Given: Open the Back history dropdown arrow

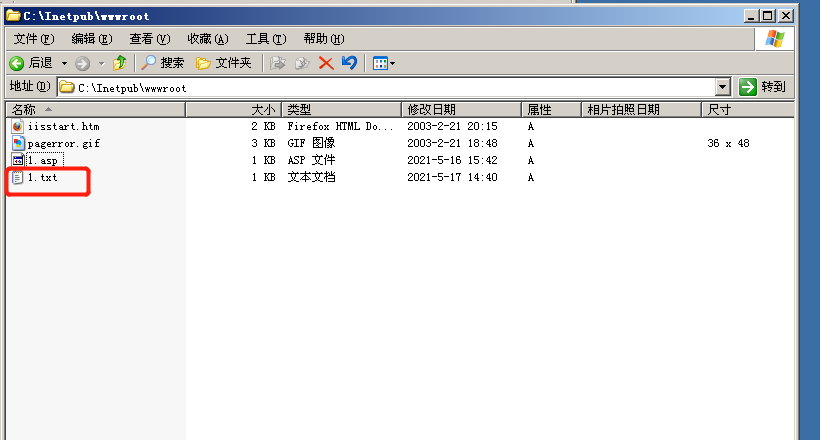Looking at the screenshot, I should pyautogui.click(x=64, y=63).
